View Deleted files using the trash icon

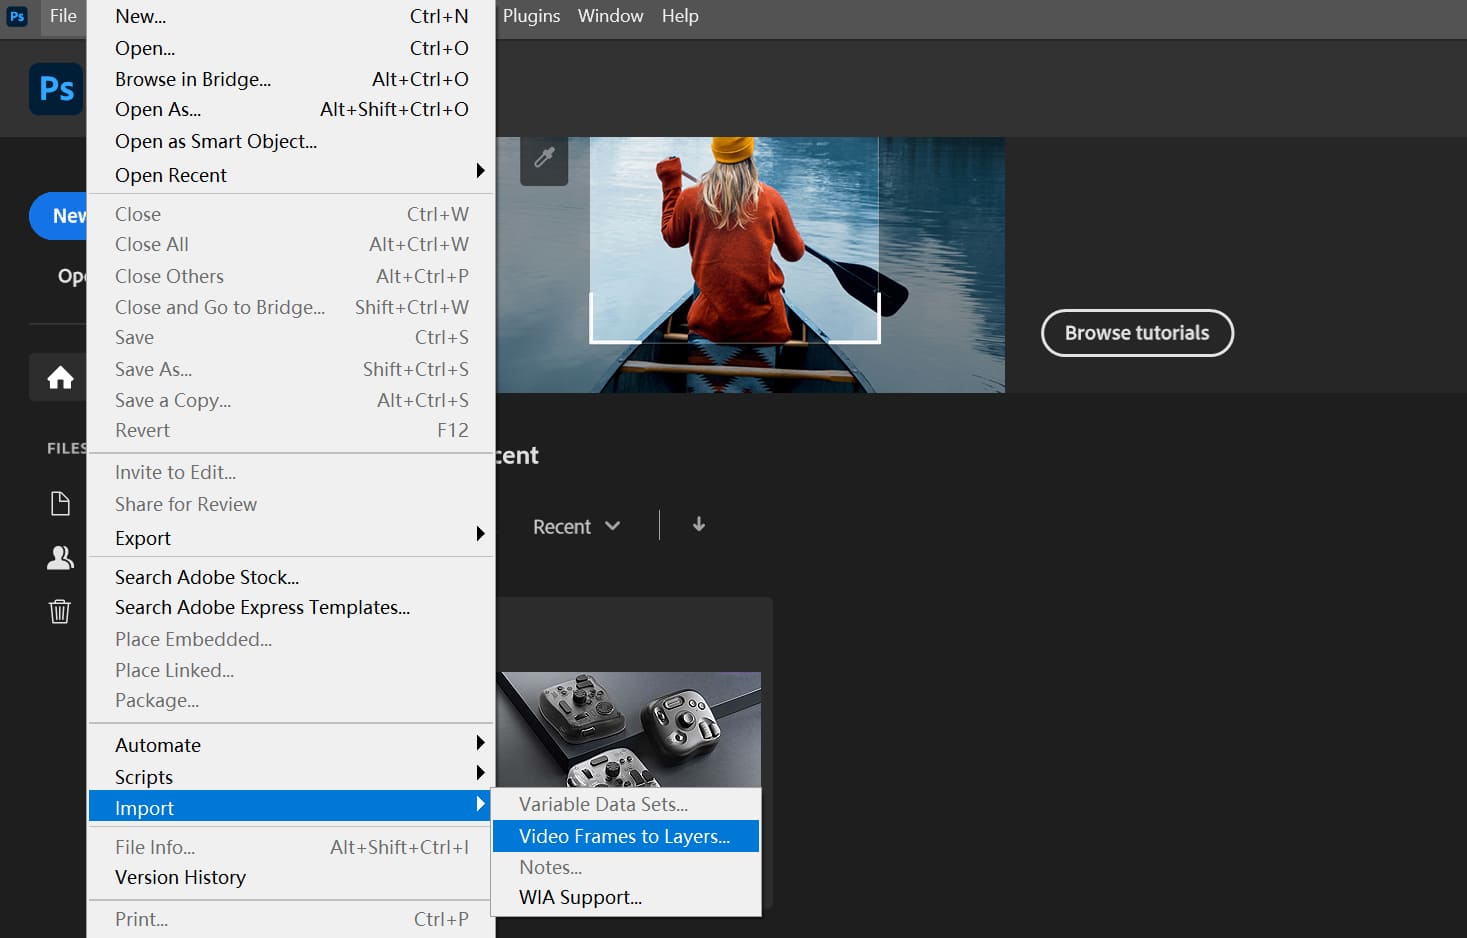coord(60,611)
